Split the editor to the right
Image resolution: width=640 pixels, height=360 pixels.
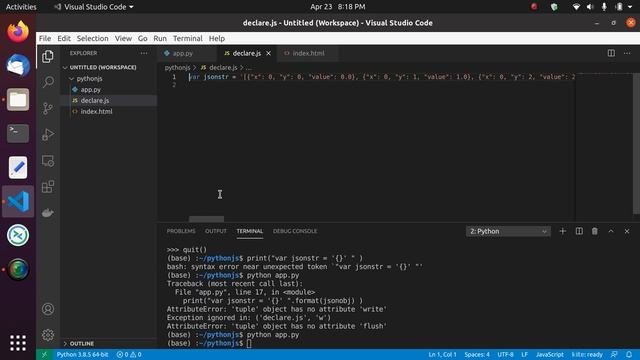pyautogui.click(x=611, y=53)
